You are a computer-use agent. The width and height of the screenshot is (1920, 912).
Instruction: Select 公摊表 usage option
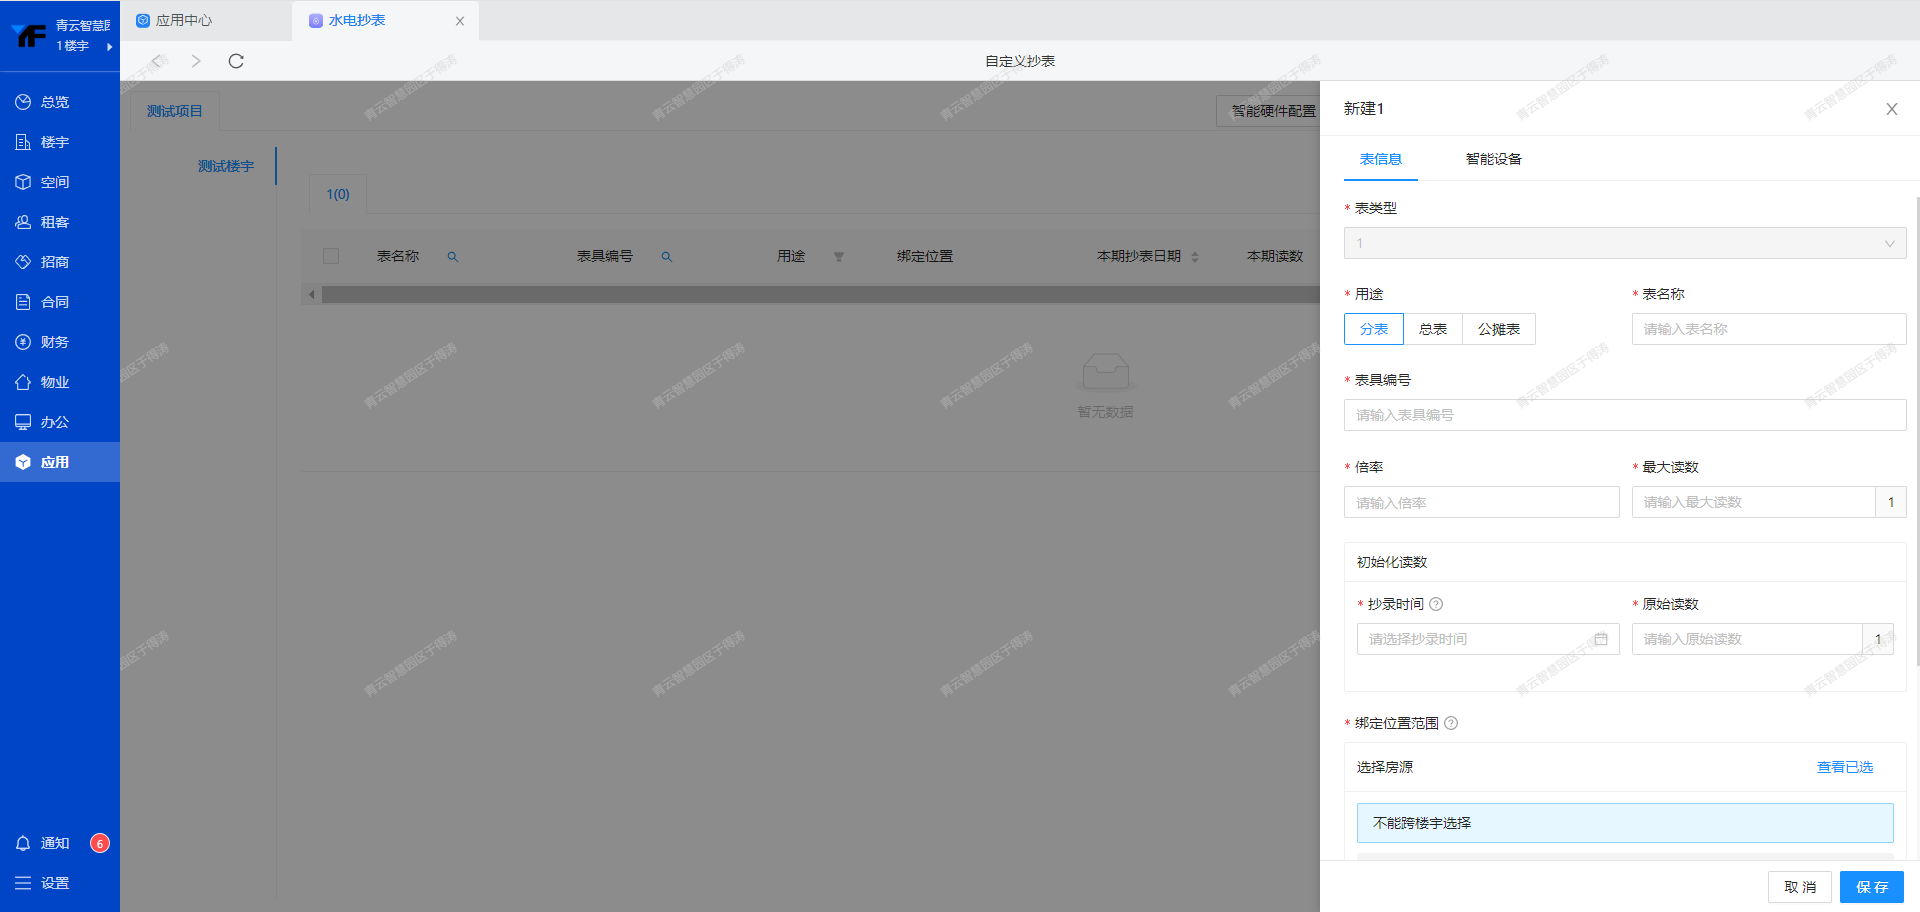point(1498,329)
